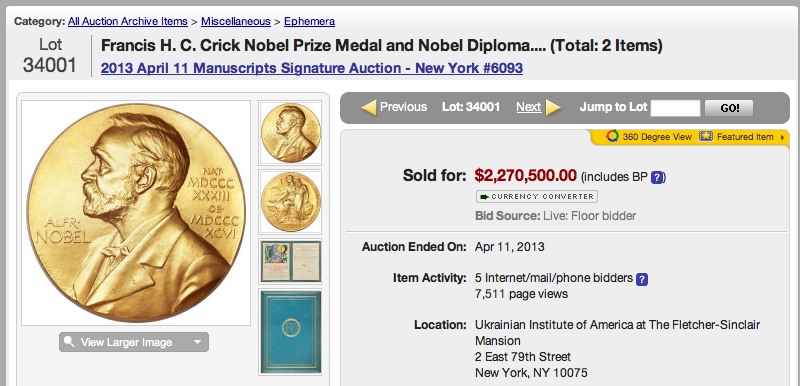Expand the View Larger Image dropdown arrow
The width and height of the screenshot is (800, 386).
coord(197,342)
